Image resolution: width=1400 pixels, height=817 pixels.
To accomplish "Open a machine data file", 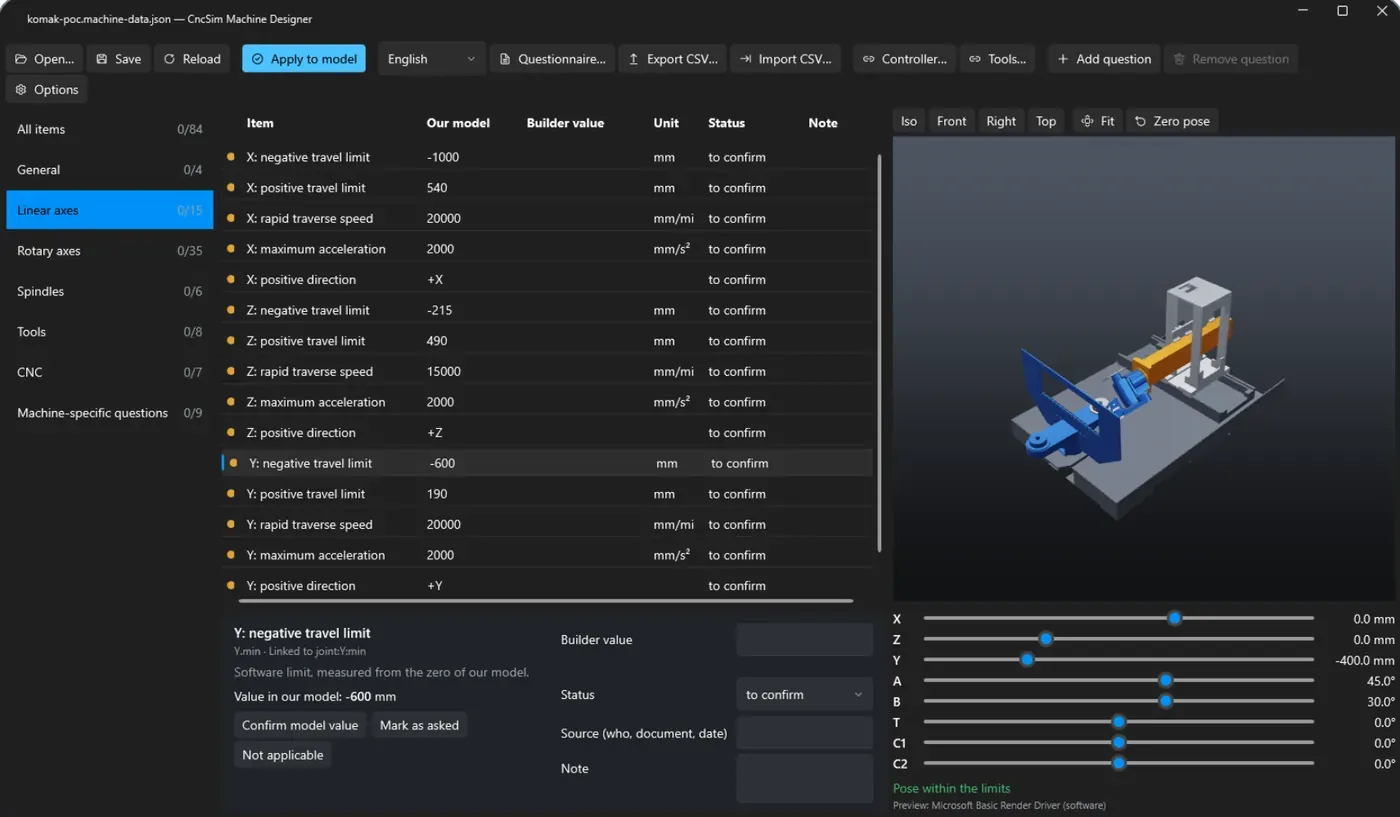I will tap(44, 59).
